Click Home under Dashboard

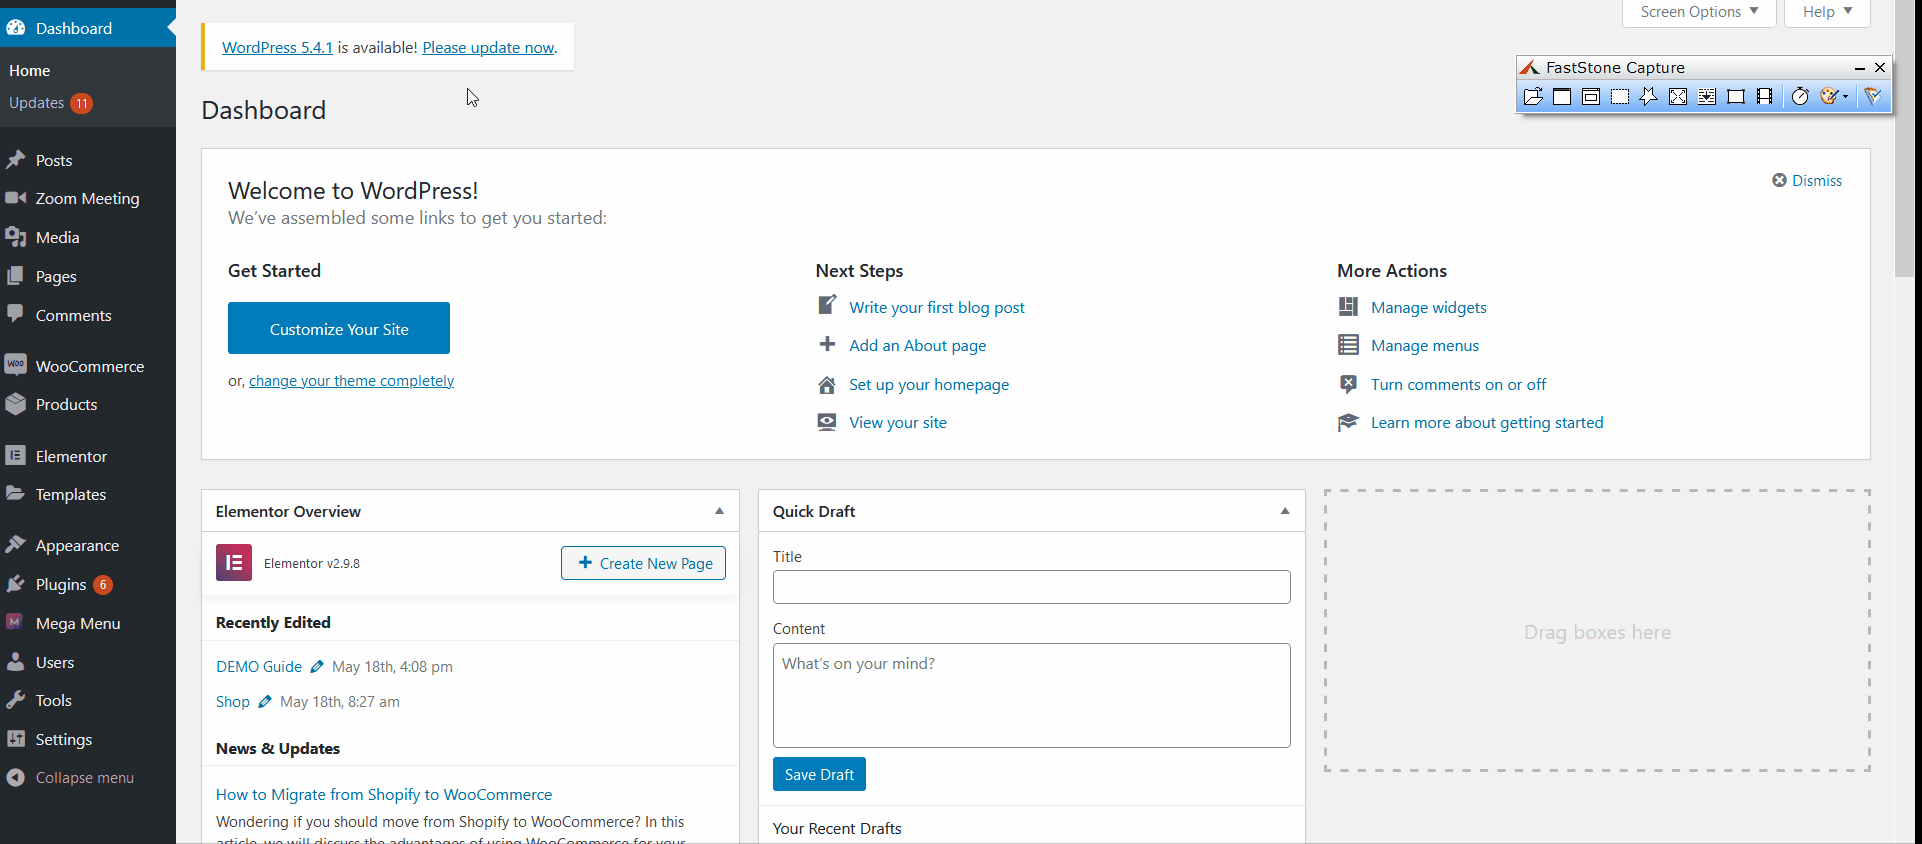point(29,71)
